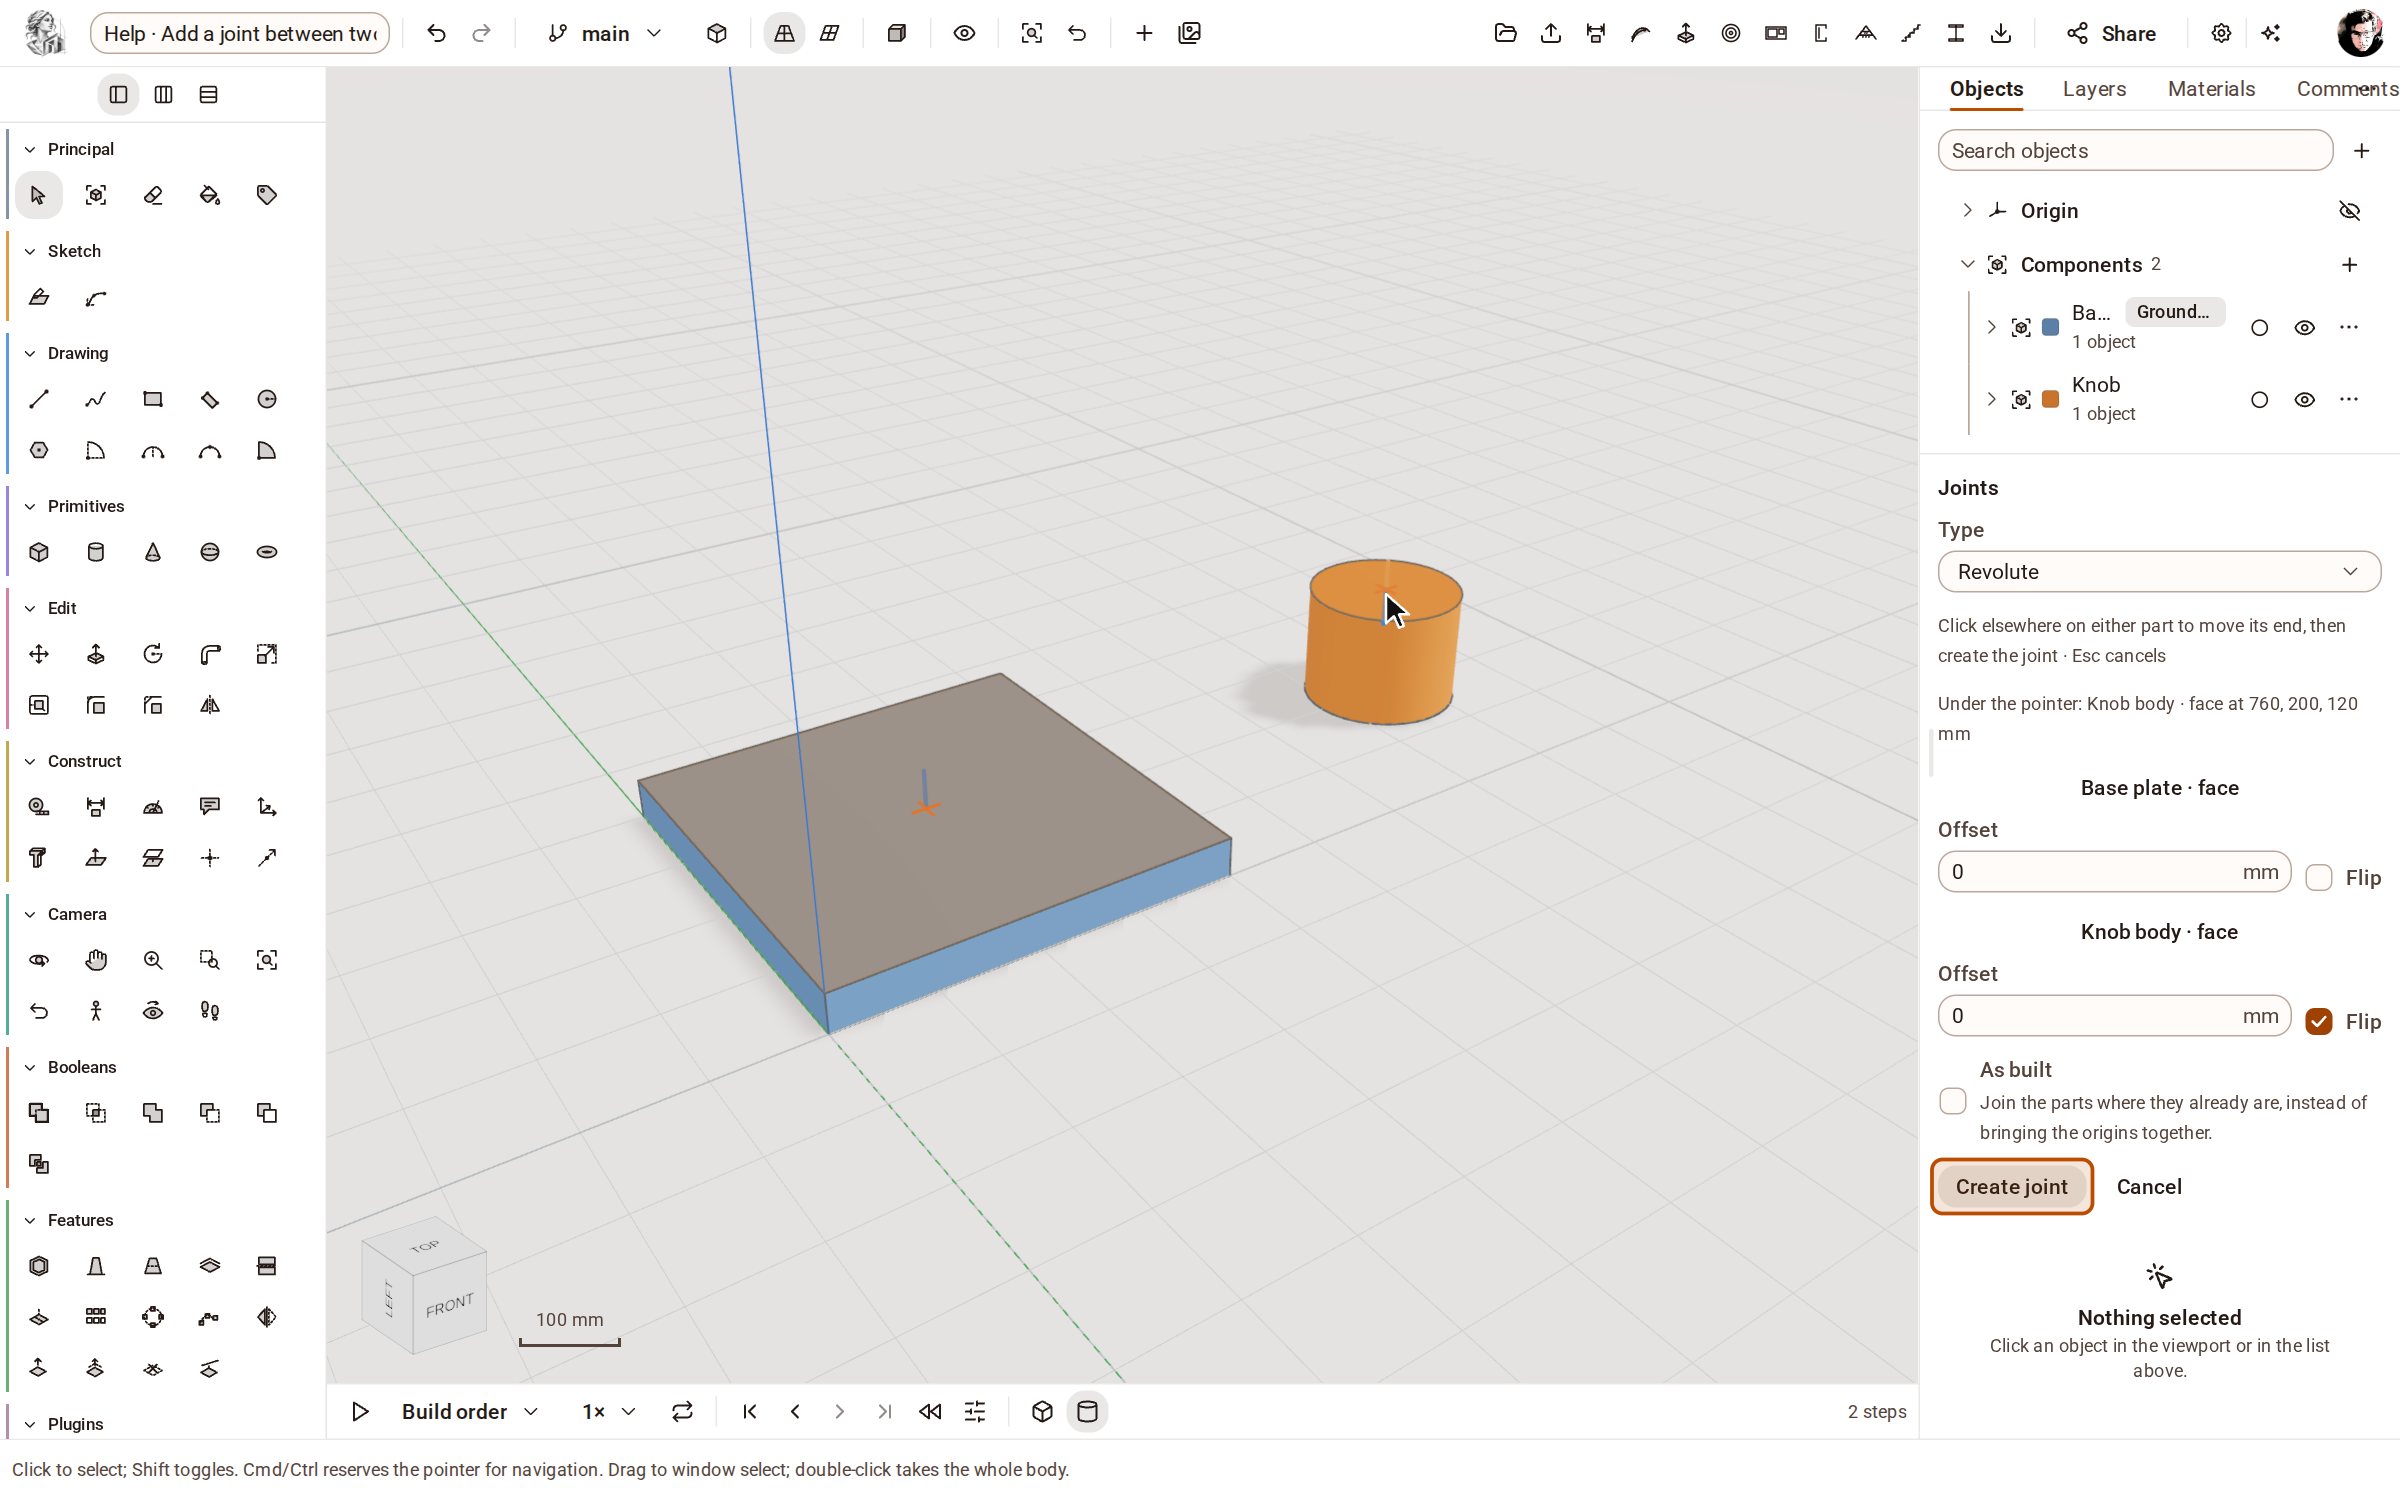Click the Knob orange color swatch
Screen dimensions: 2400x1500
tap(2051, 400)
